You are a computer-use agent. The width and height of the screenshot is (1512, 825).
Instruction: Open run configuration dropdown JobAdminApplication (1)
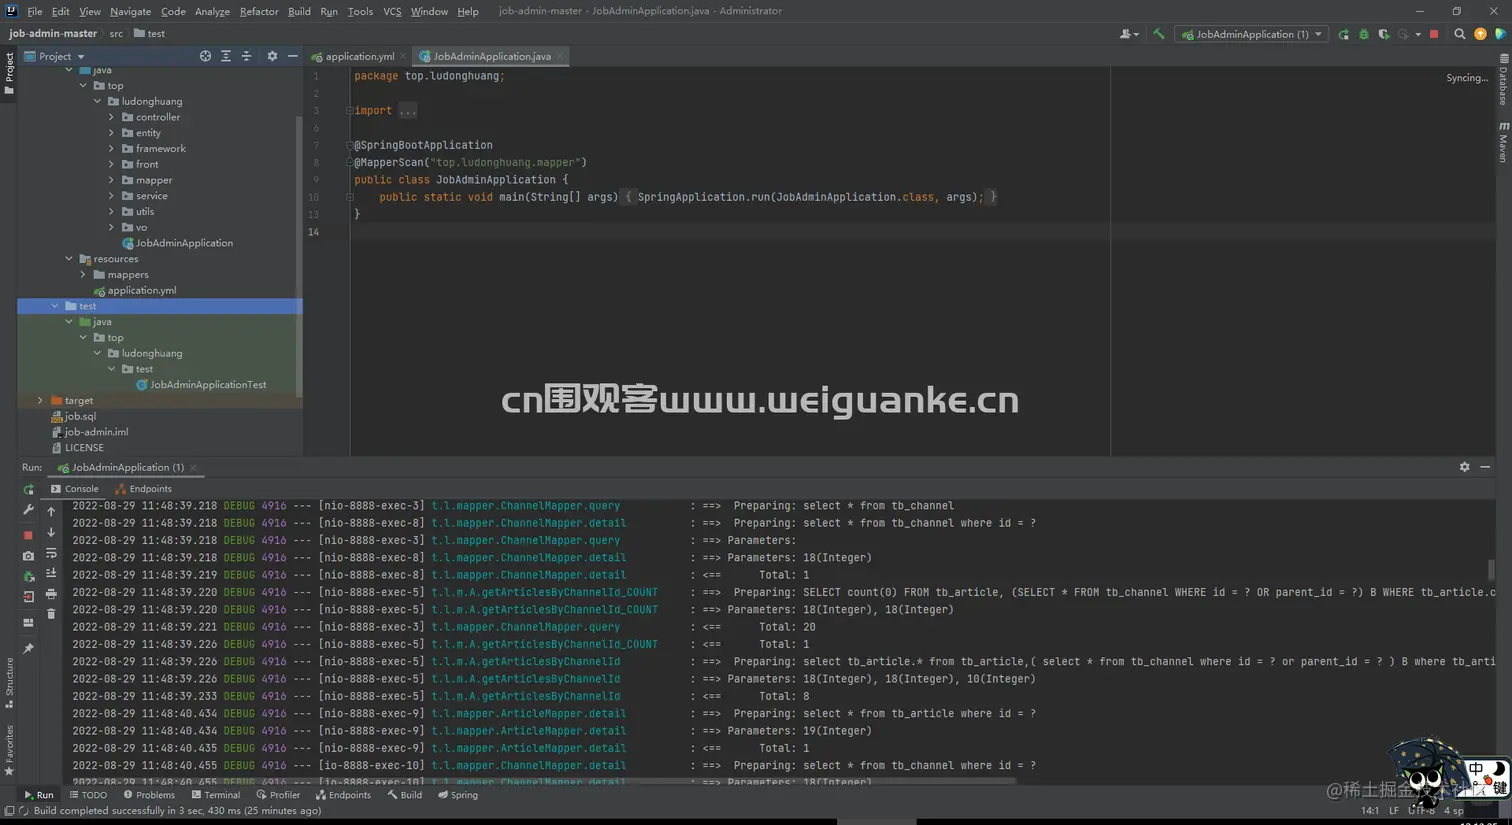click(x=1251, y=34)
